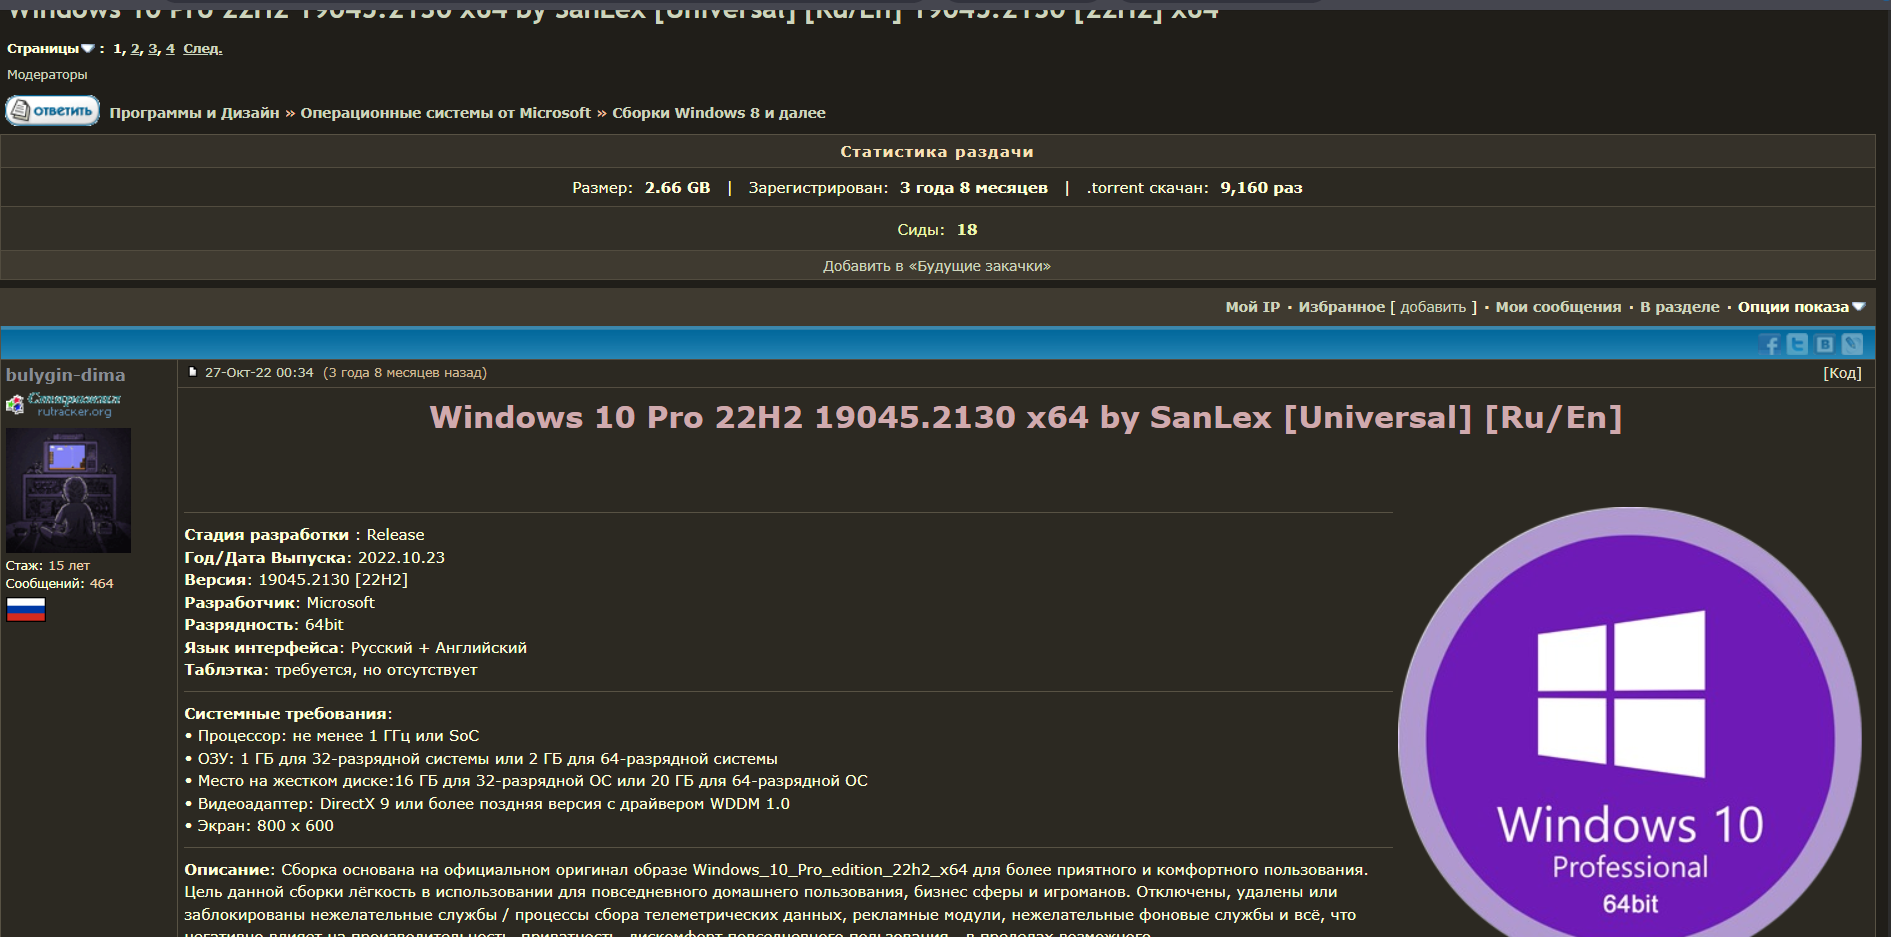The image size is (1891, 937).
Task: Add the torrent to «Будущие закачки»
Action: coord(937,266)
